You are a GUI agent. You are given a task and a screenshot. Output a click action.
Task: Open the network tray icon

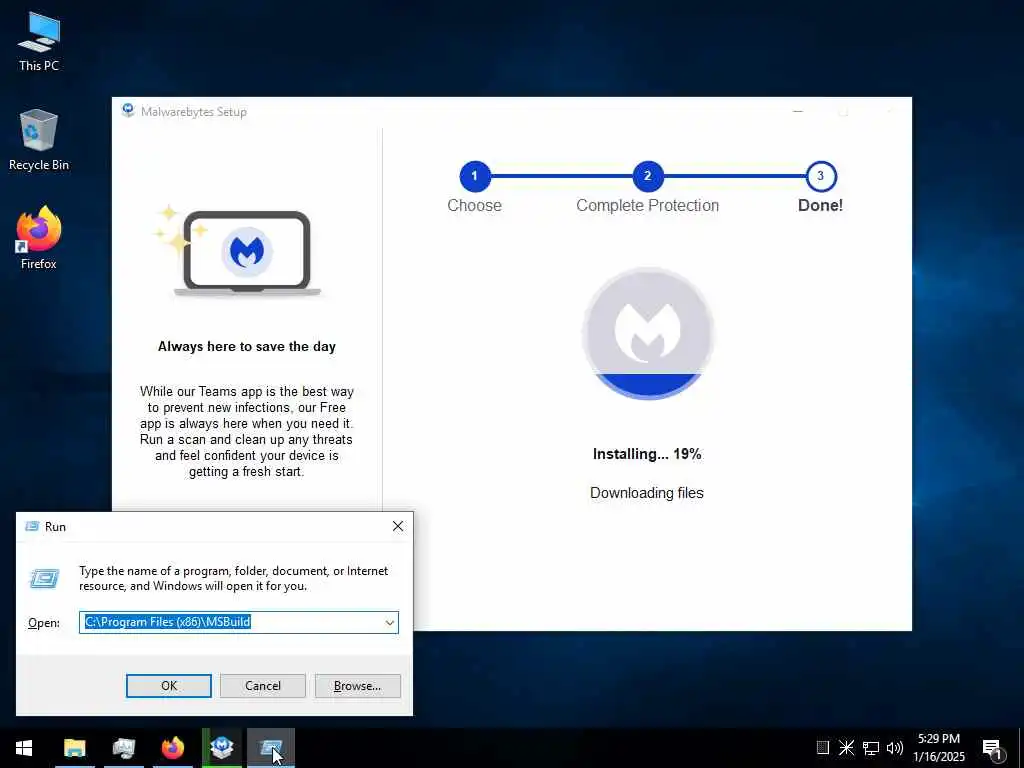pos(871,748)
